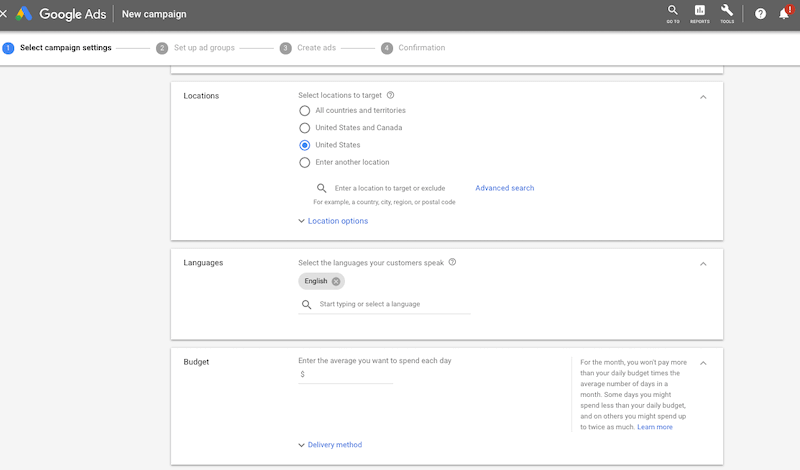
Task: Go to Set up ad groups step
Action: pyautogui.click(x=195, y=48)
